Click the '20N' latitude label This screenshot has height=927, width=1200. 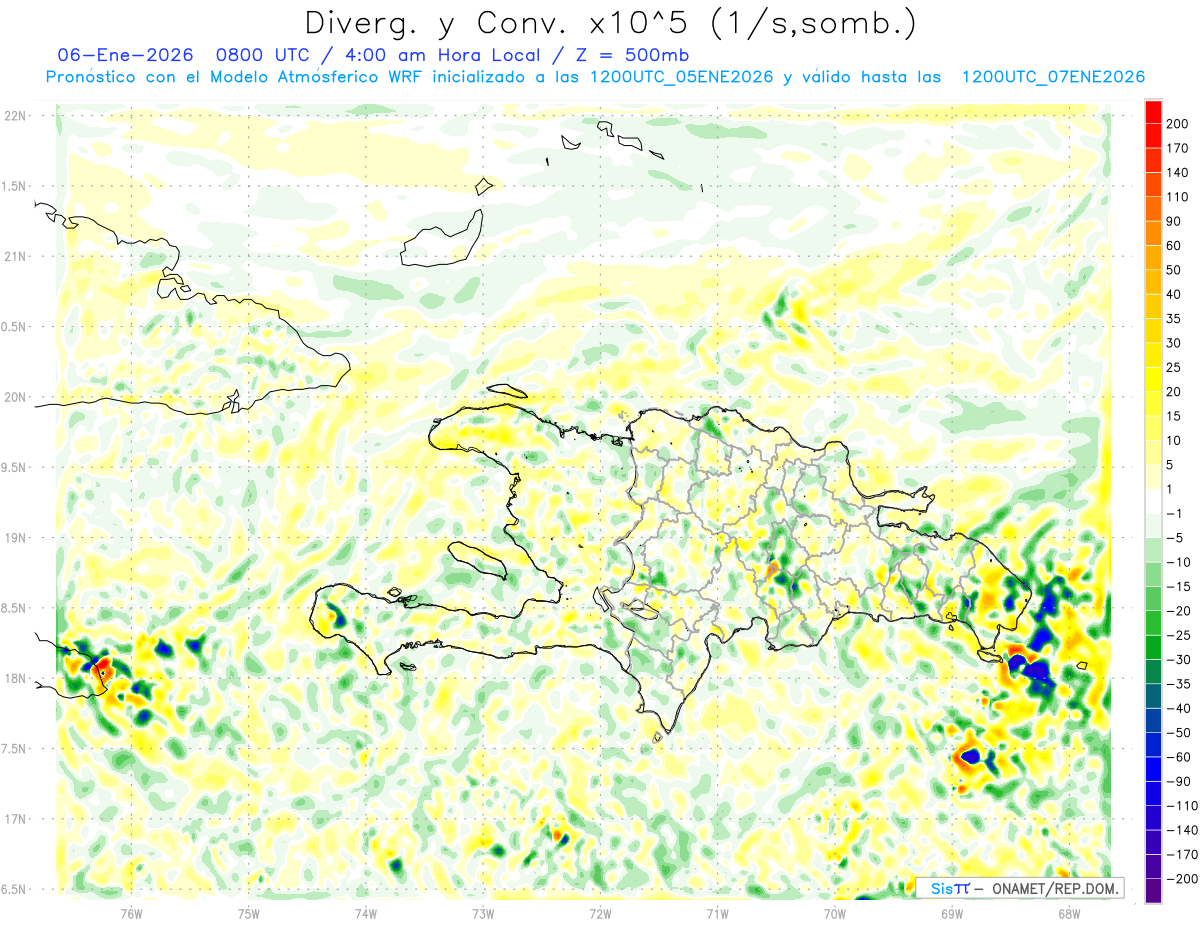click(14, 397)
